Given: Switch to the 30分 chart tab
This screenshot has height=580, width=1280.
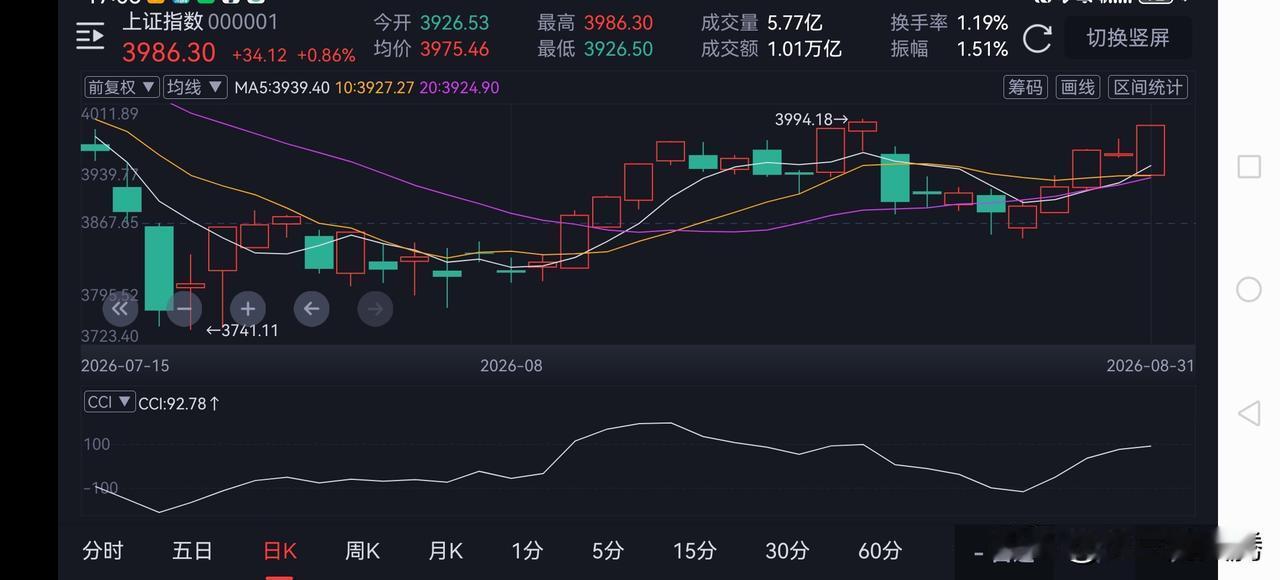Looking at the screenshot, I should [787, 550].
